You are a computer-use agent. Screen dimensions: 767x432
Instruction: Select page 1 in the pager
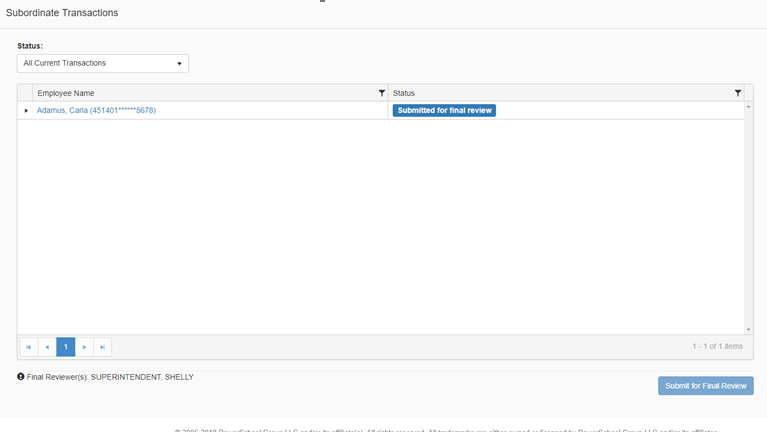point(66,347)
